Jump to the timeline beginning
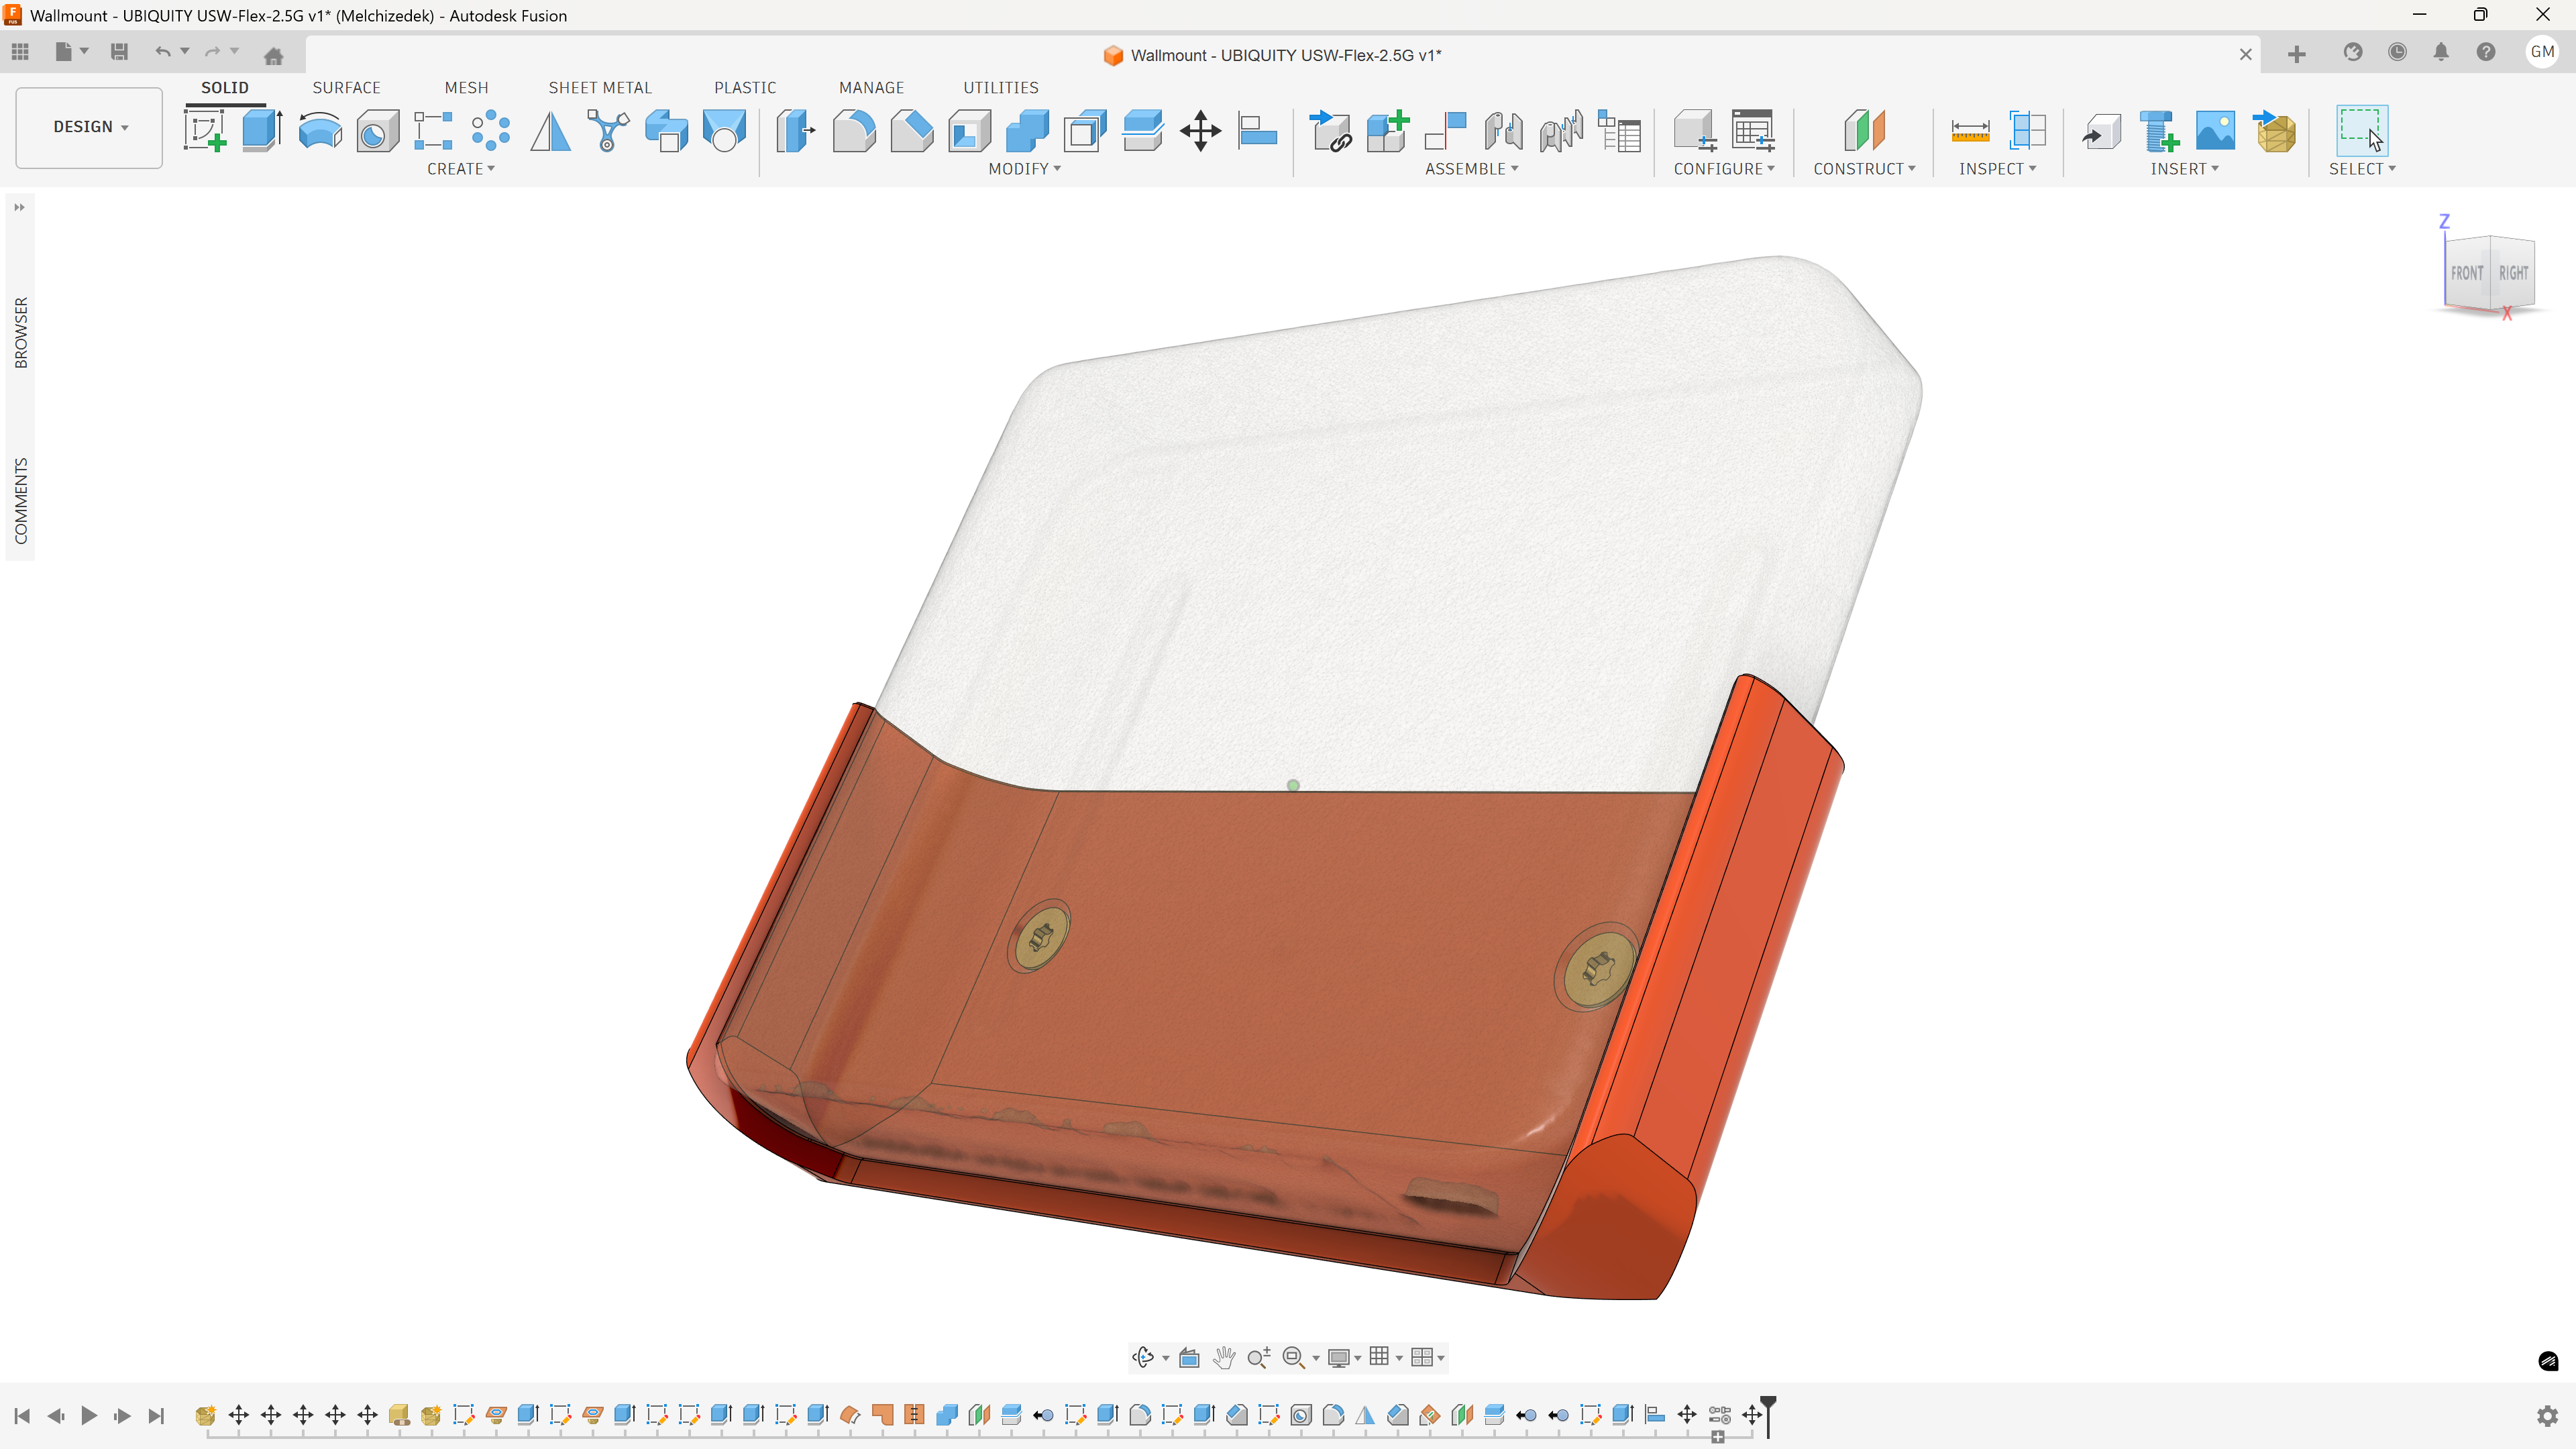2576x1449 pixels. pyautogui.click(x=22, y=1415)
